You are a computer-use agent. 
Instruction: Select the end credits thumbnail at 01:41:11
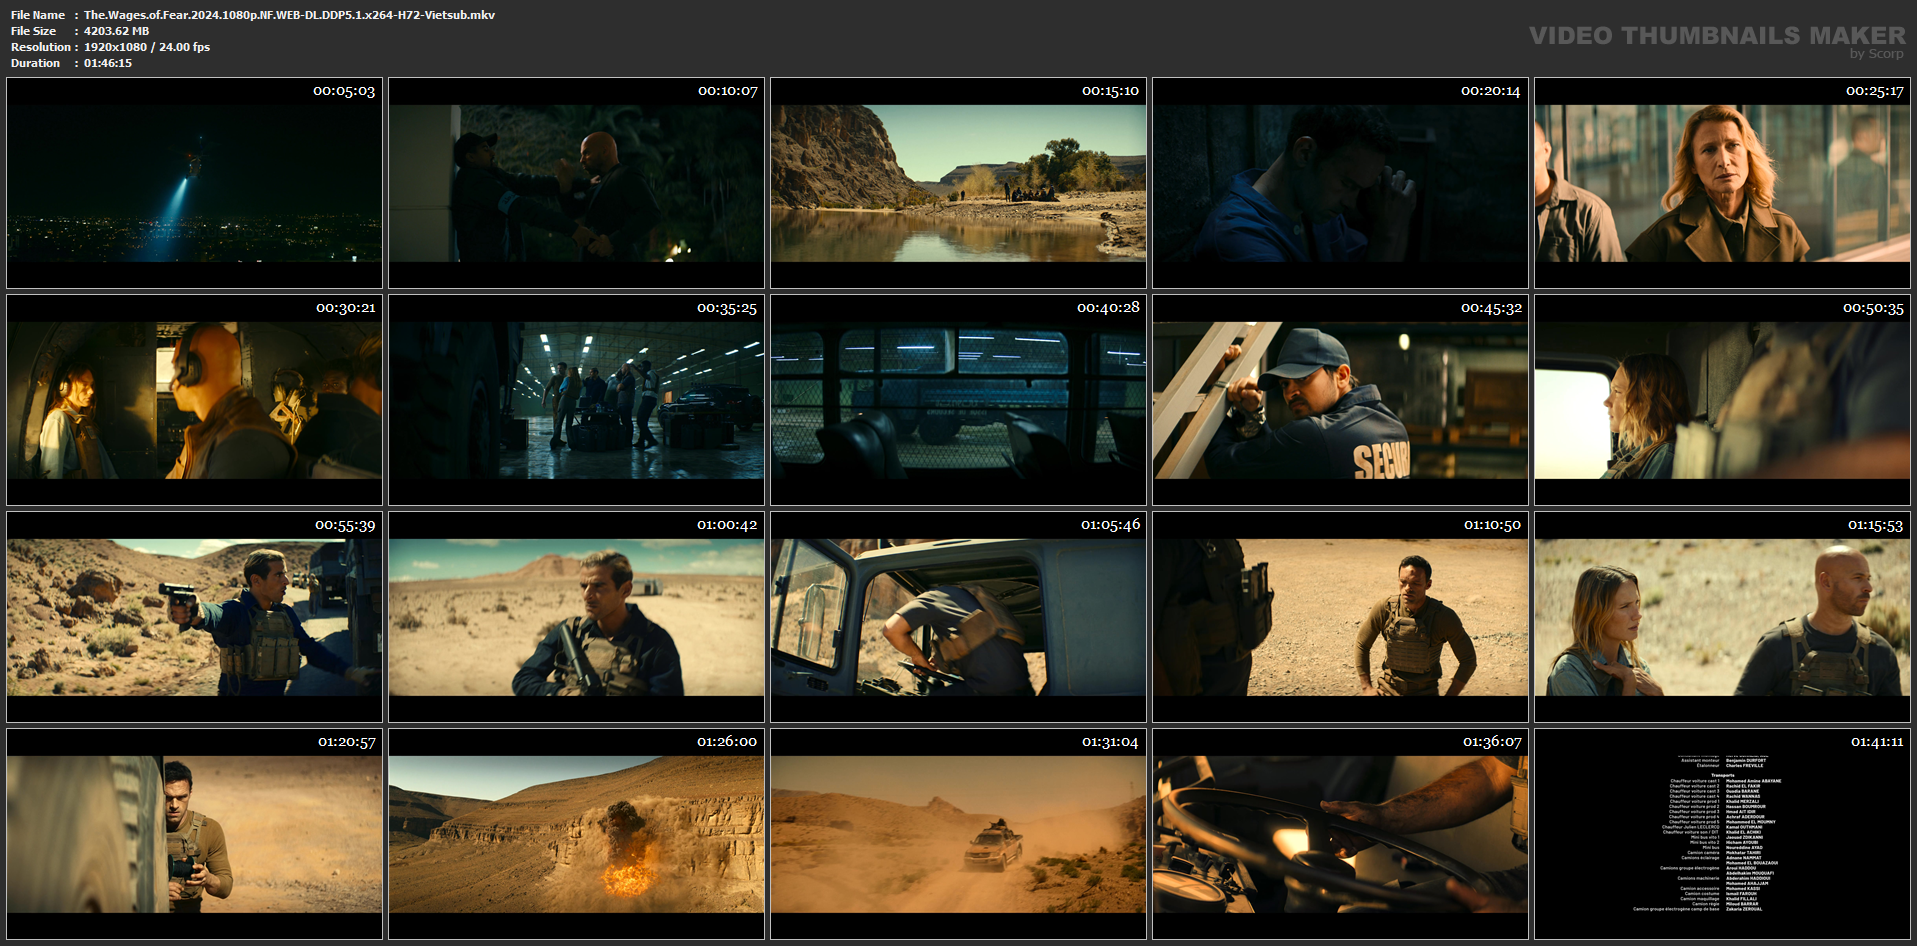pyautogui.click(x=1722, y=834)
